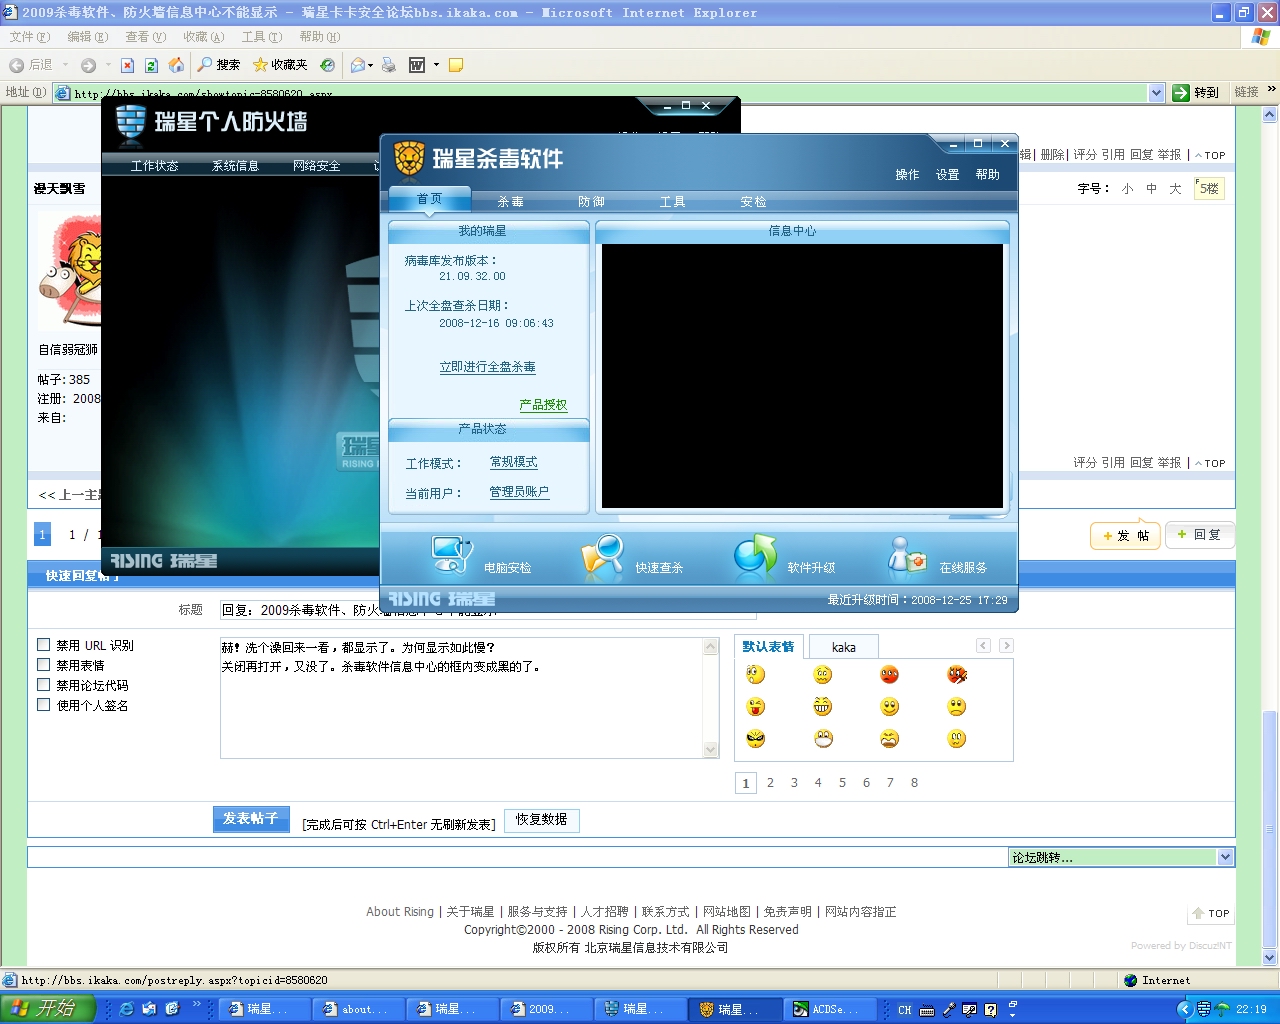The height and width of the screenshot is (1024, 1280).
Task: Click 帮助 menu in Rising Antivirus
Action: tap(987, 174)
